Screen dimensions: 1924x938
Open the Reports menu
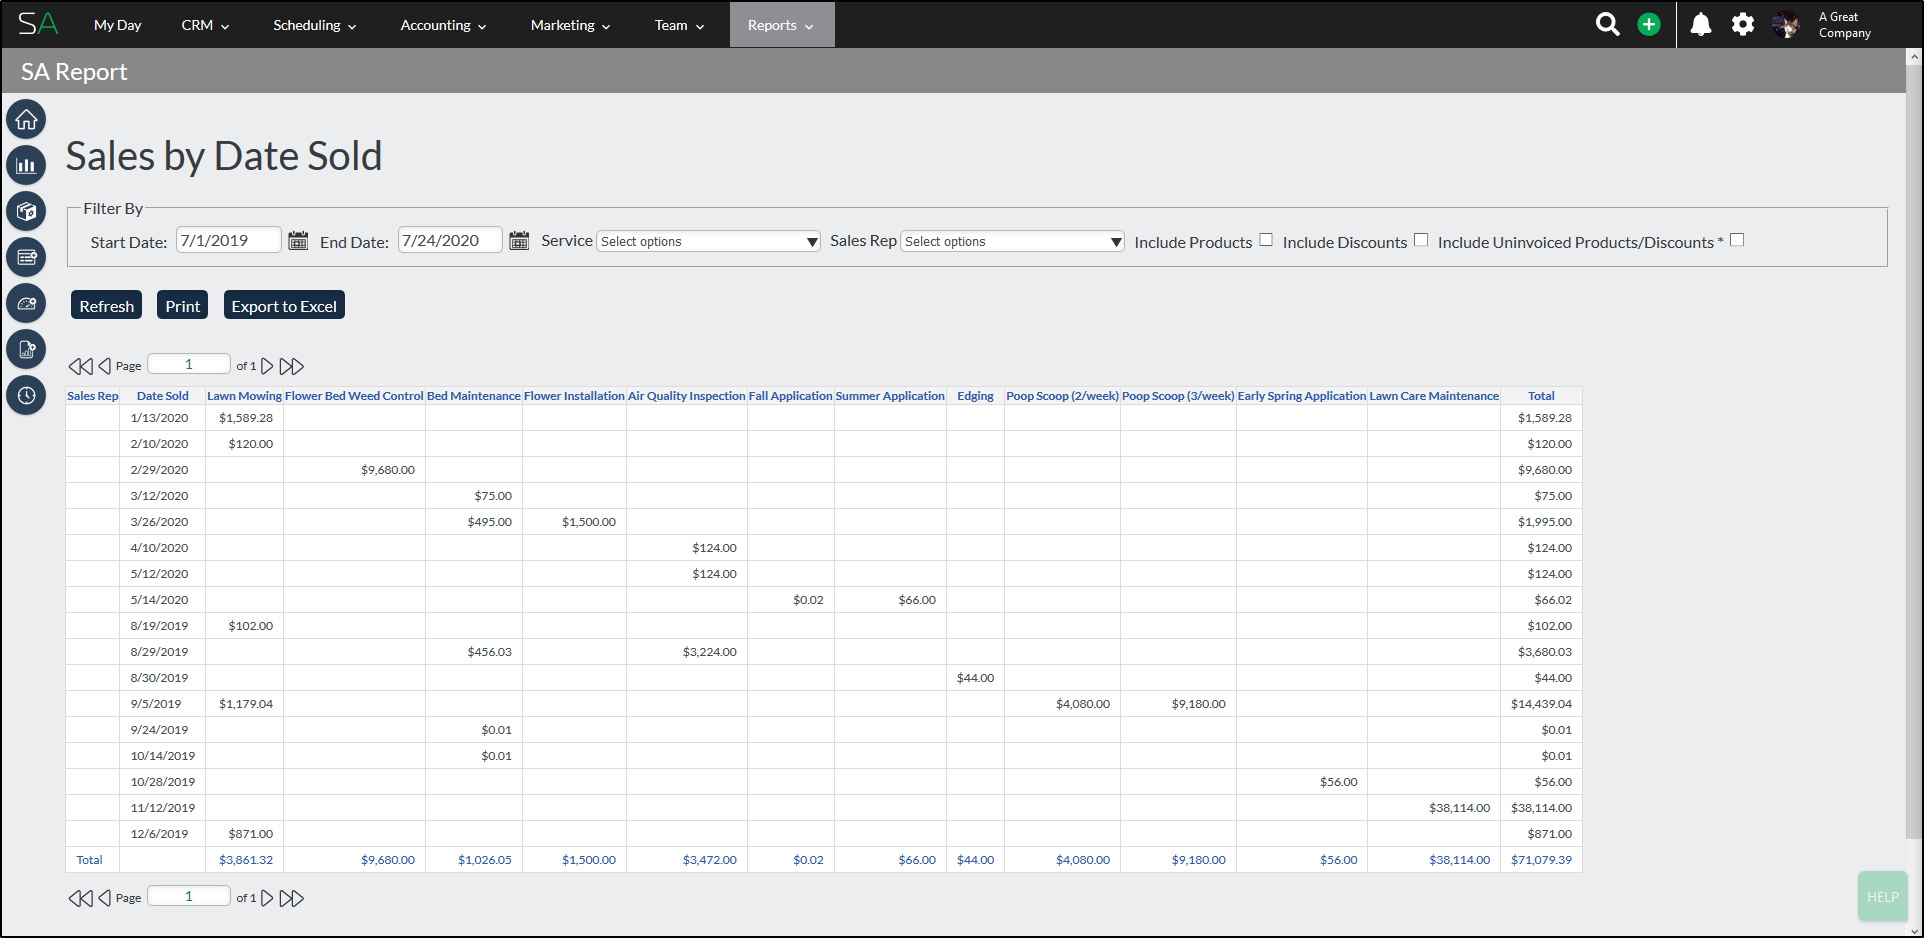pos(780,25)
